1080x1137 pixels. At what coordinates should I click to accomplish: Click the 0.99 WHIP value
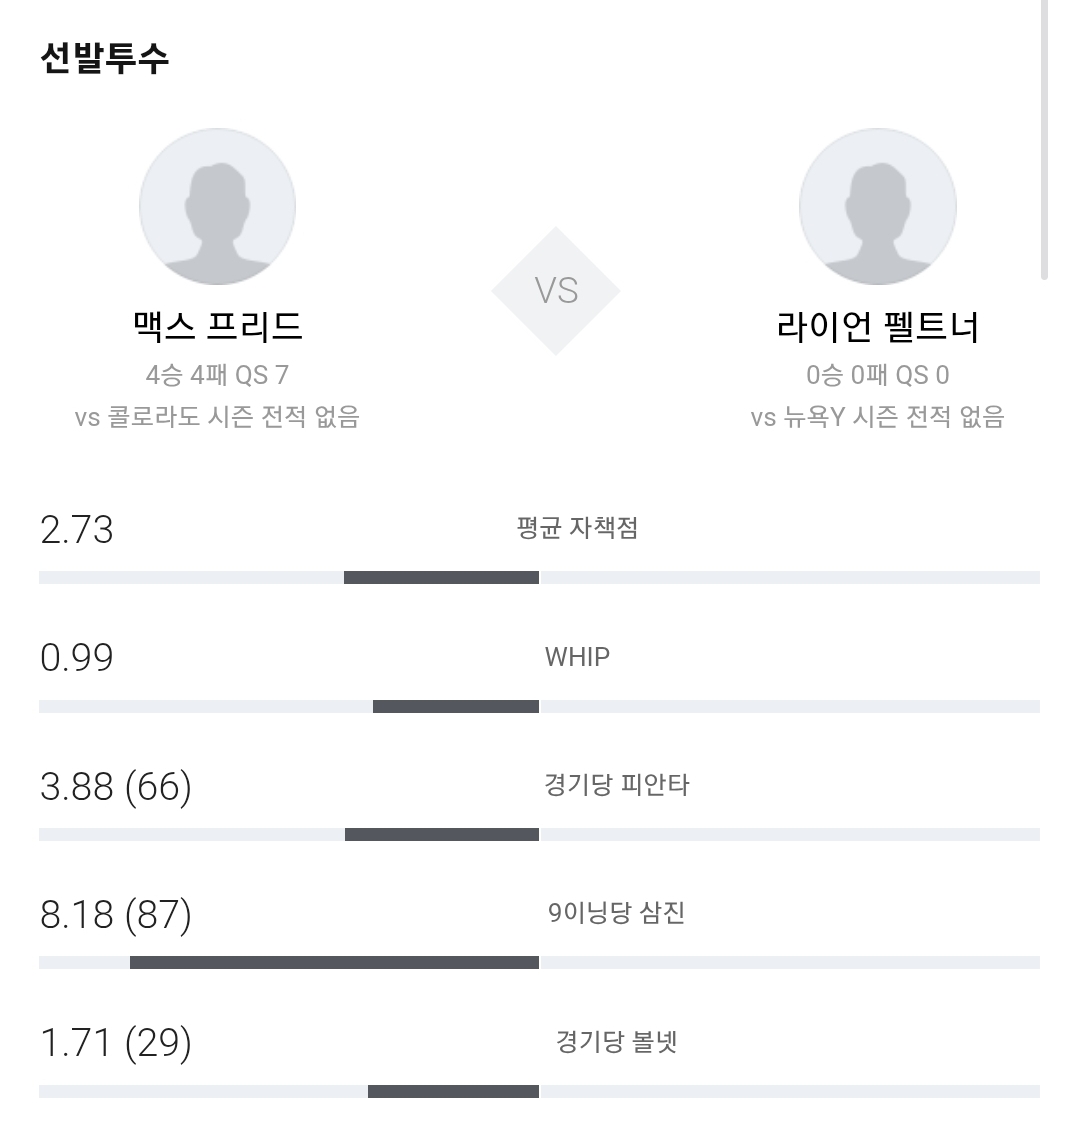point(77,658)
